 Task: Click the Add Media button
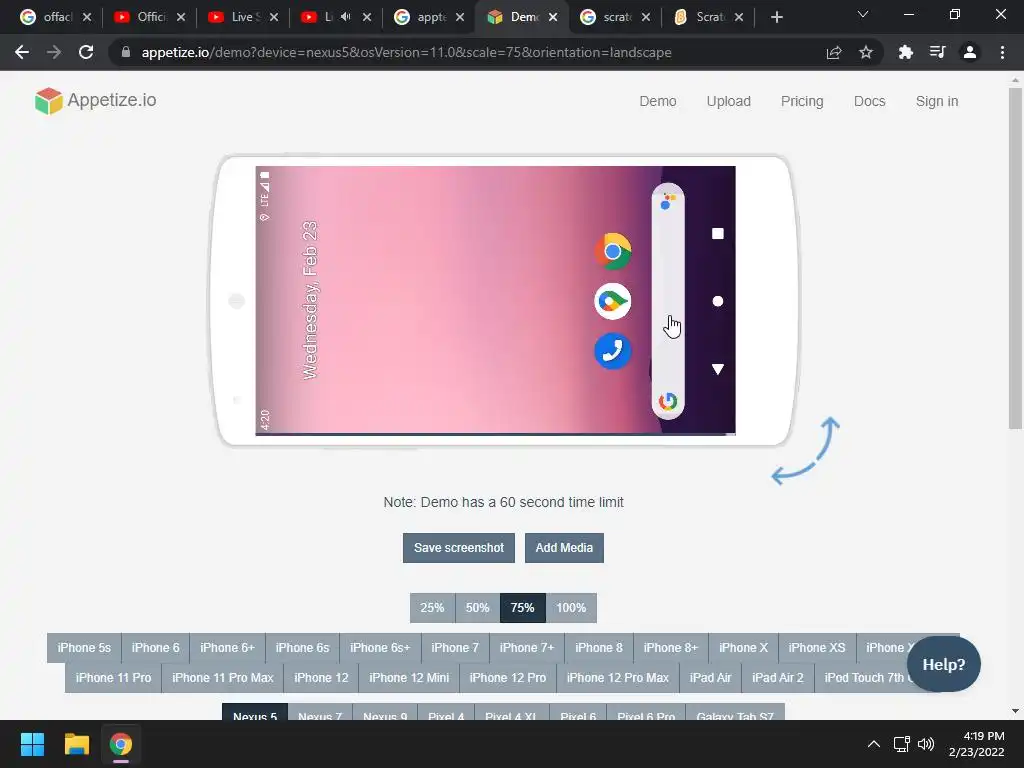pos(564,548)
